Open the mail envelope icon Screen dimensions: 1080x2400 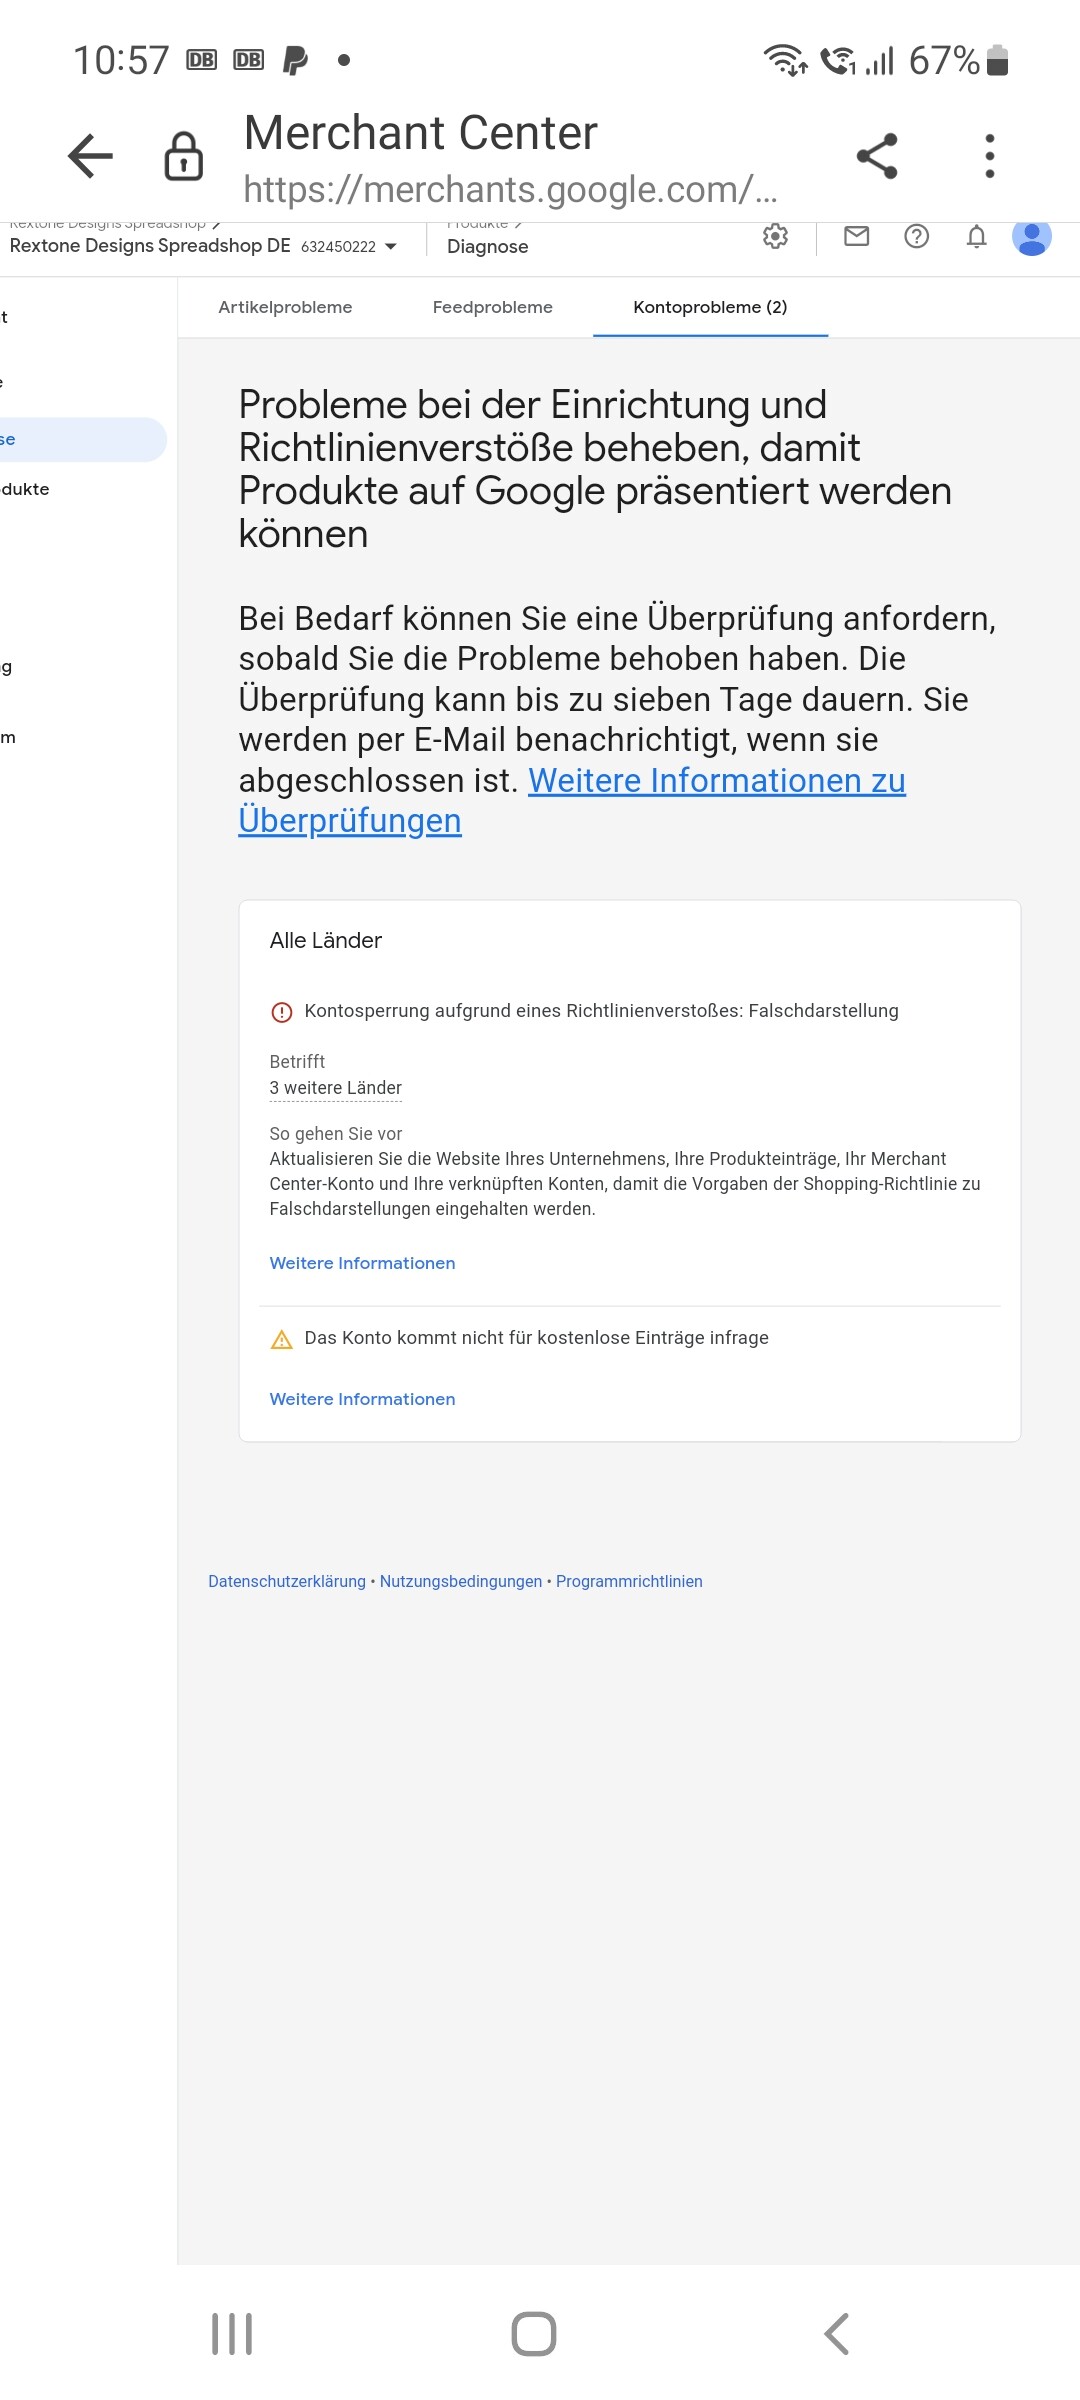coord(856,237)
